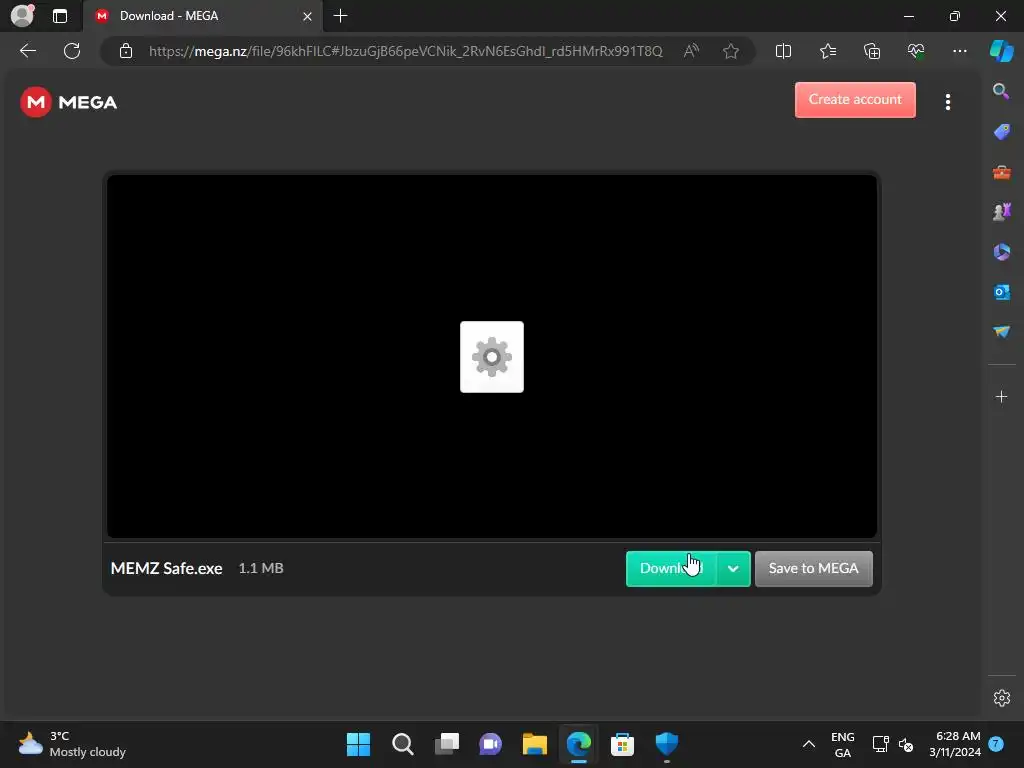Image resolution: width=1024 pixels, height=768 pixels.
Task: Open Edge sidebar Search
Action: (x=1001, y=91)
